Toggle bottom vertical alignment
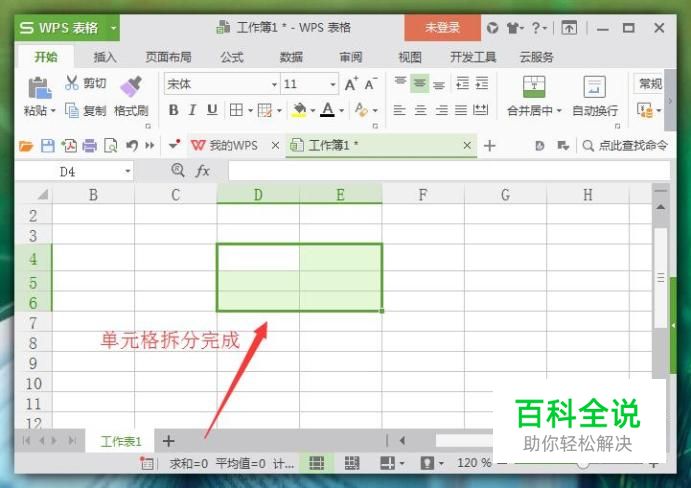 439,84
